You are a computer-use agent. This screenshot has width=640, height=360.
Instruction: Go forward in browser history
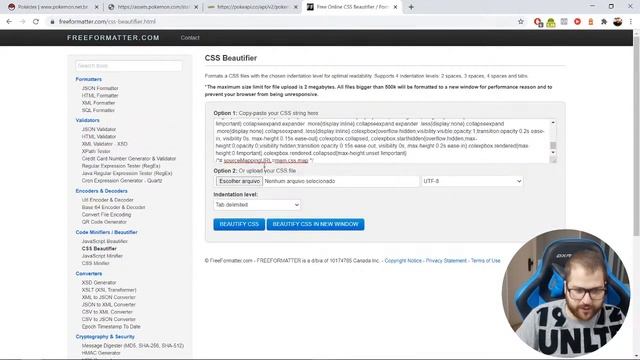pyautogui.click(x=22, y=22)
